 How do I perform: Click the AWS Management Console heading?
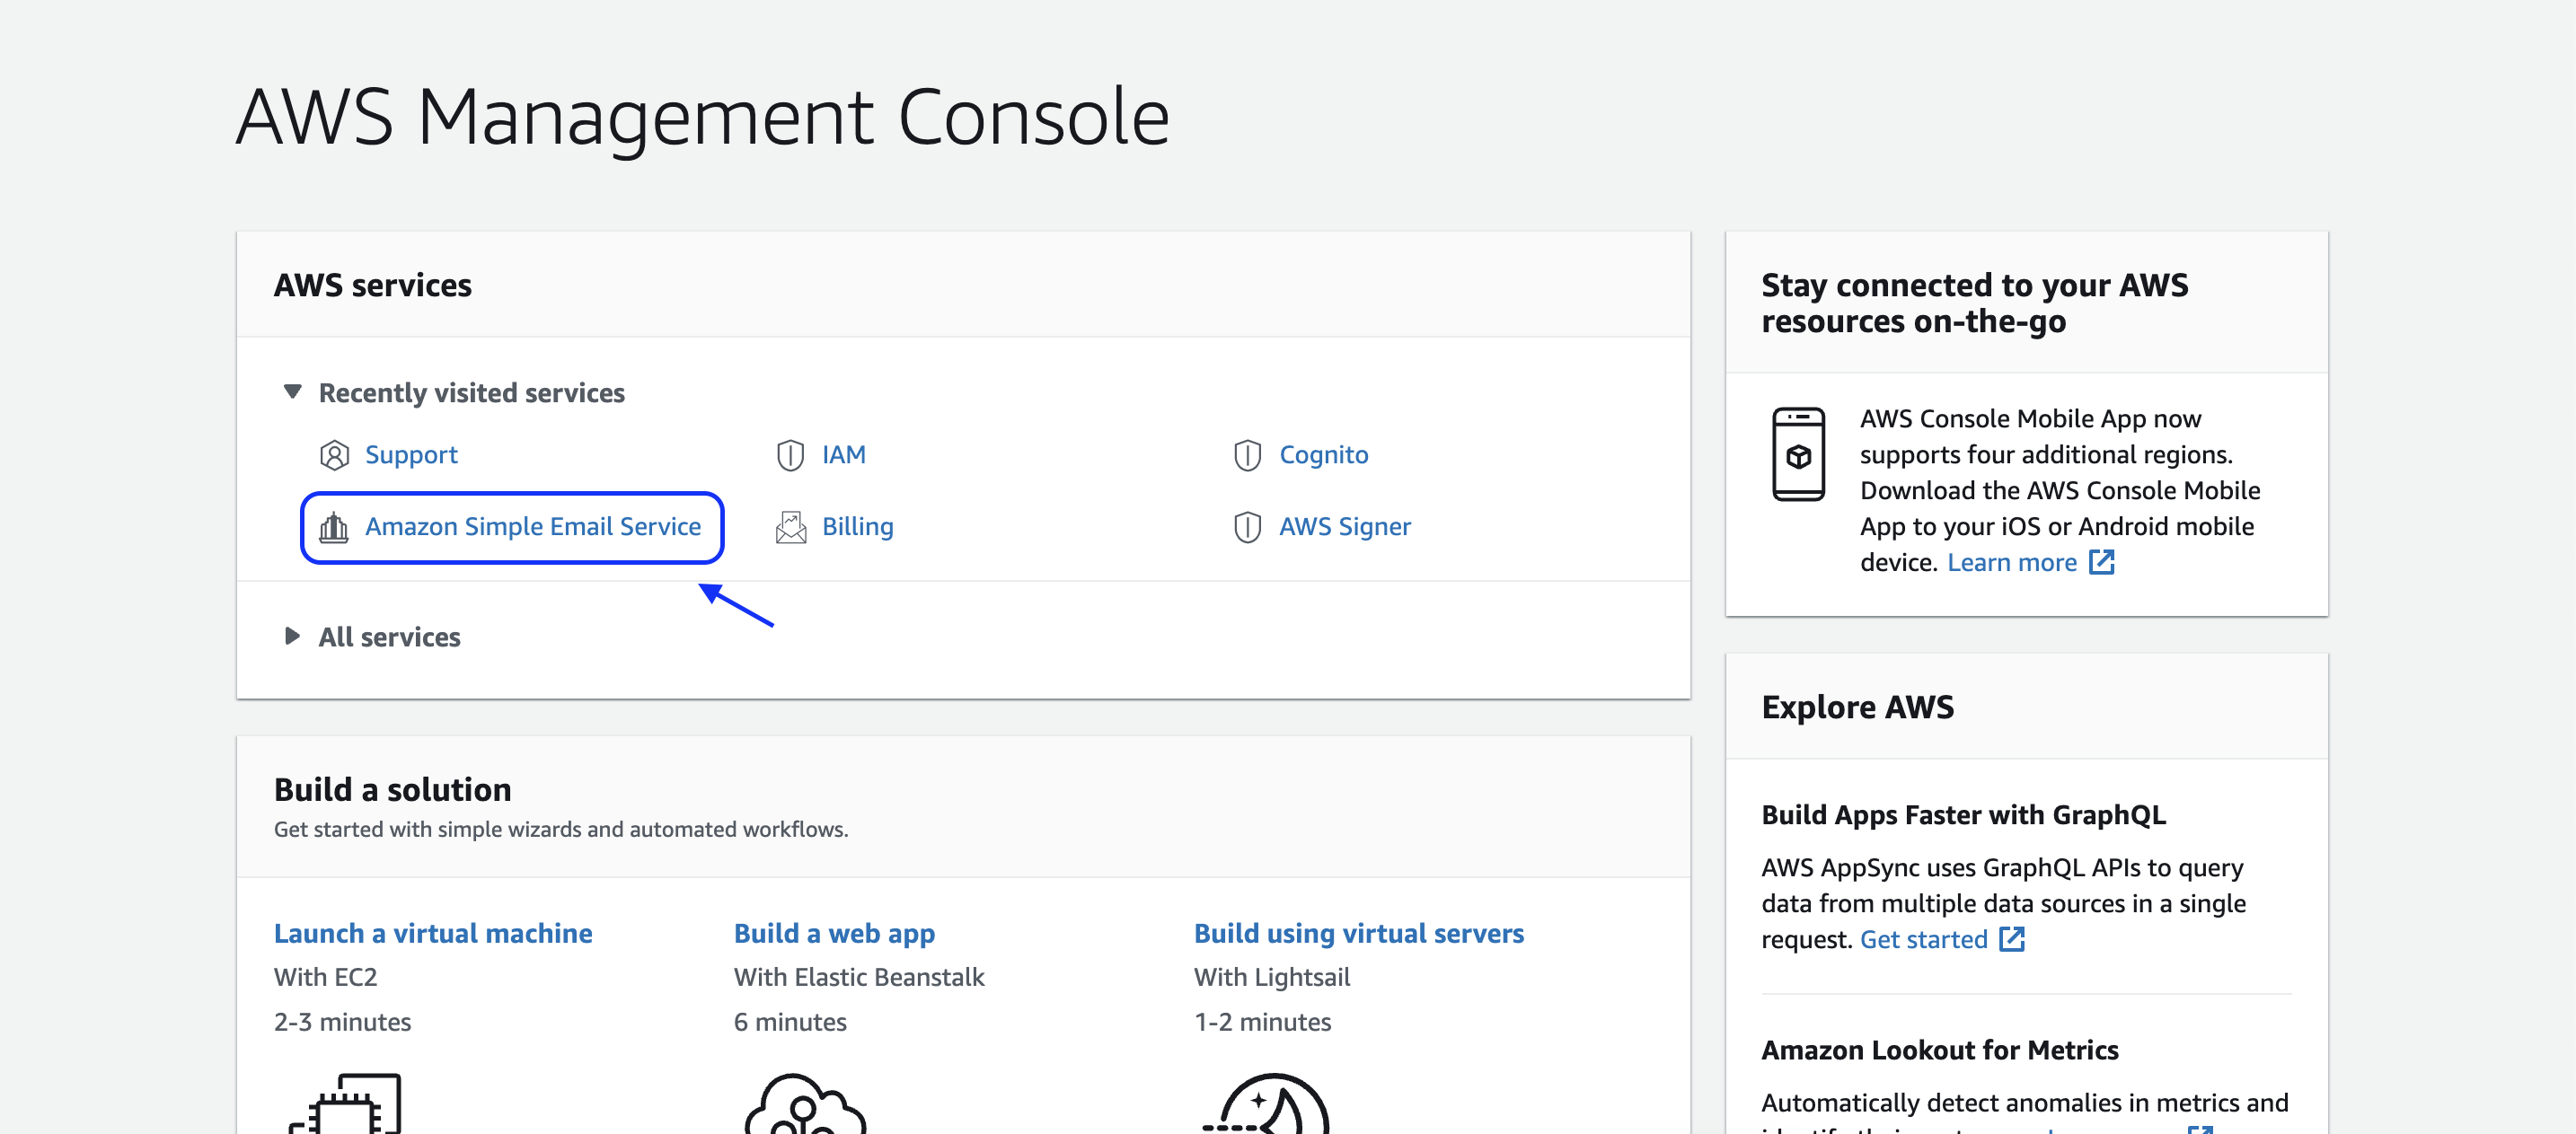[703, 116]
